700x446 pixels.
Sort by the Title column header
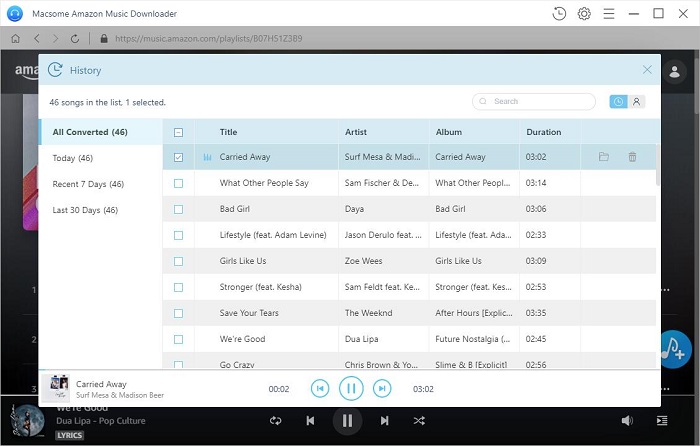[x=228, y=132]
